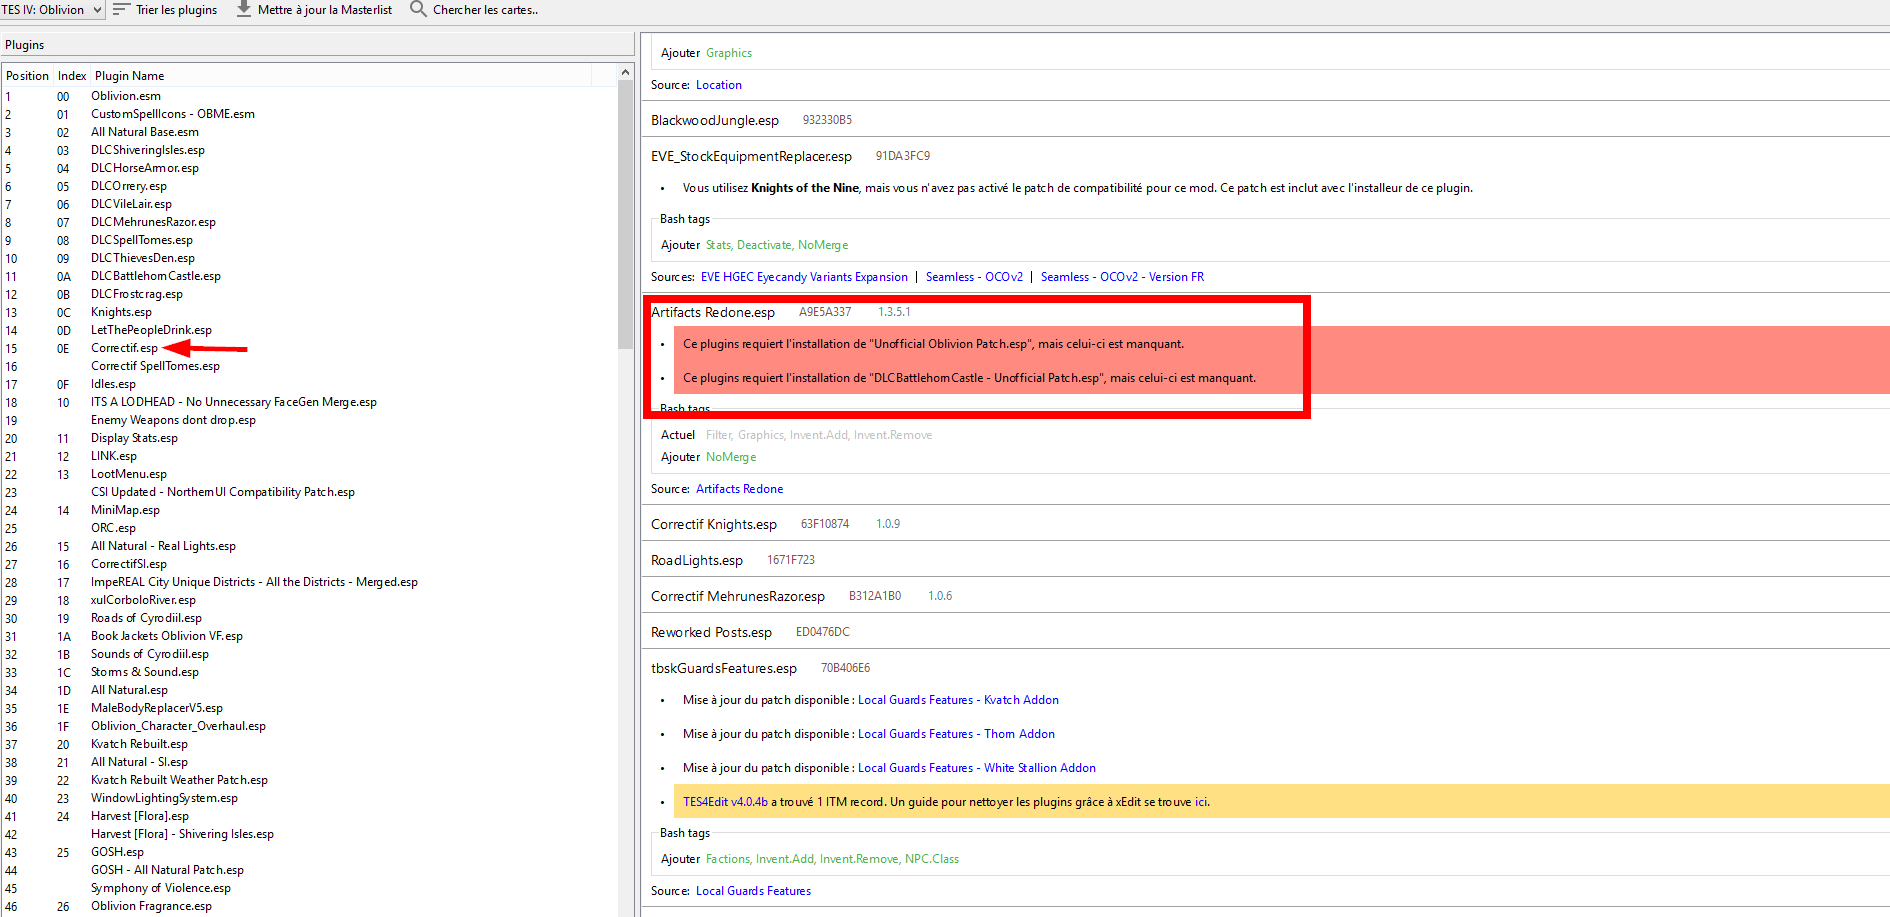Open the EVE HGEC Eyecandy Variants Expansion link

click(804, 277)
